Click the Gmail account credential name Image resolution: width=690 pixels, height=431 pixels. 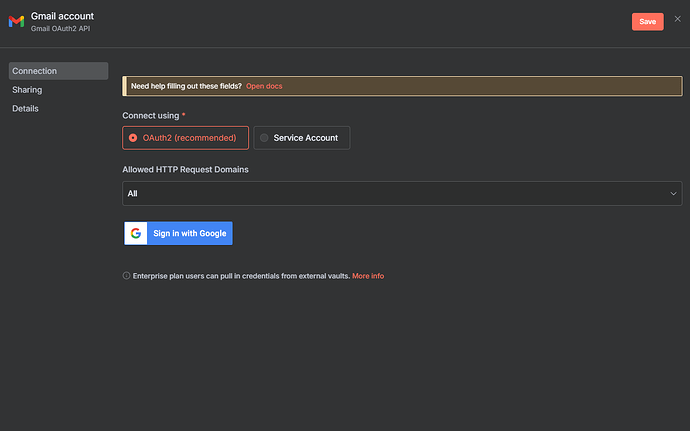(x=63, y=16)
